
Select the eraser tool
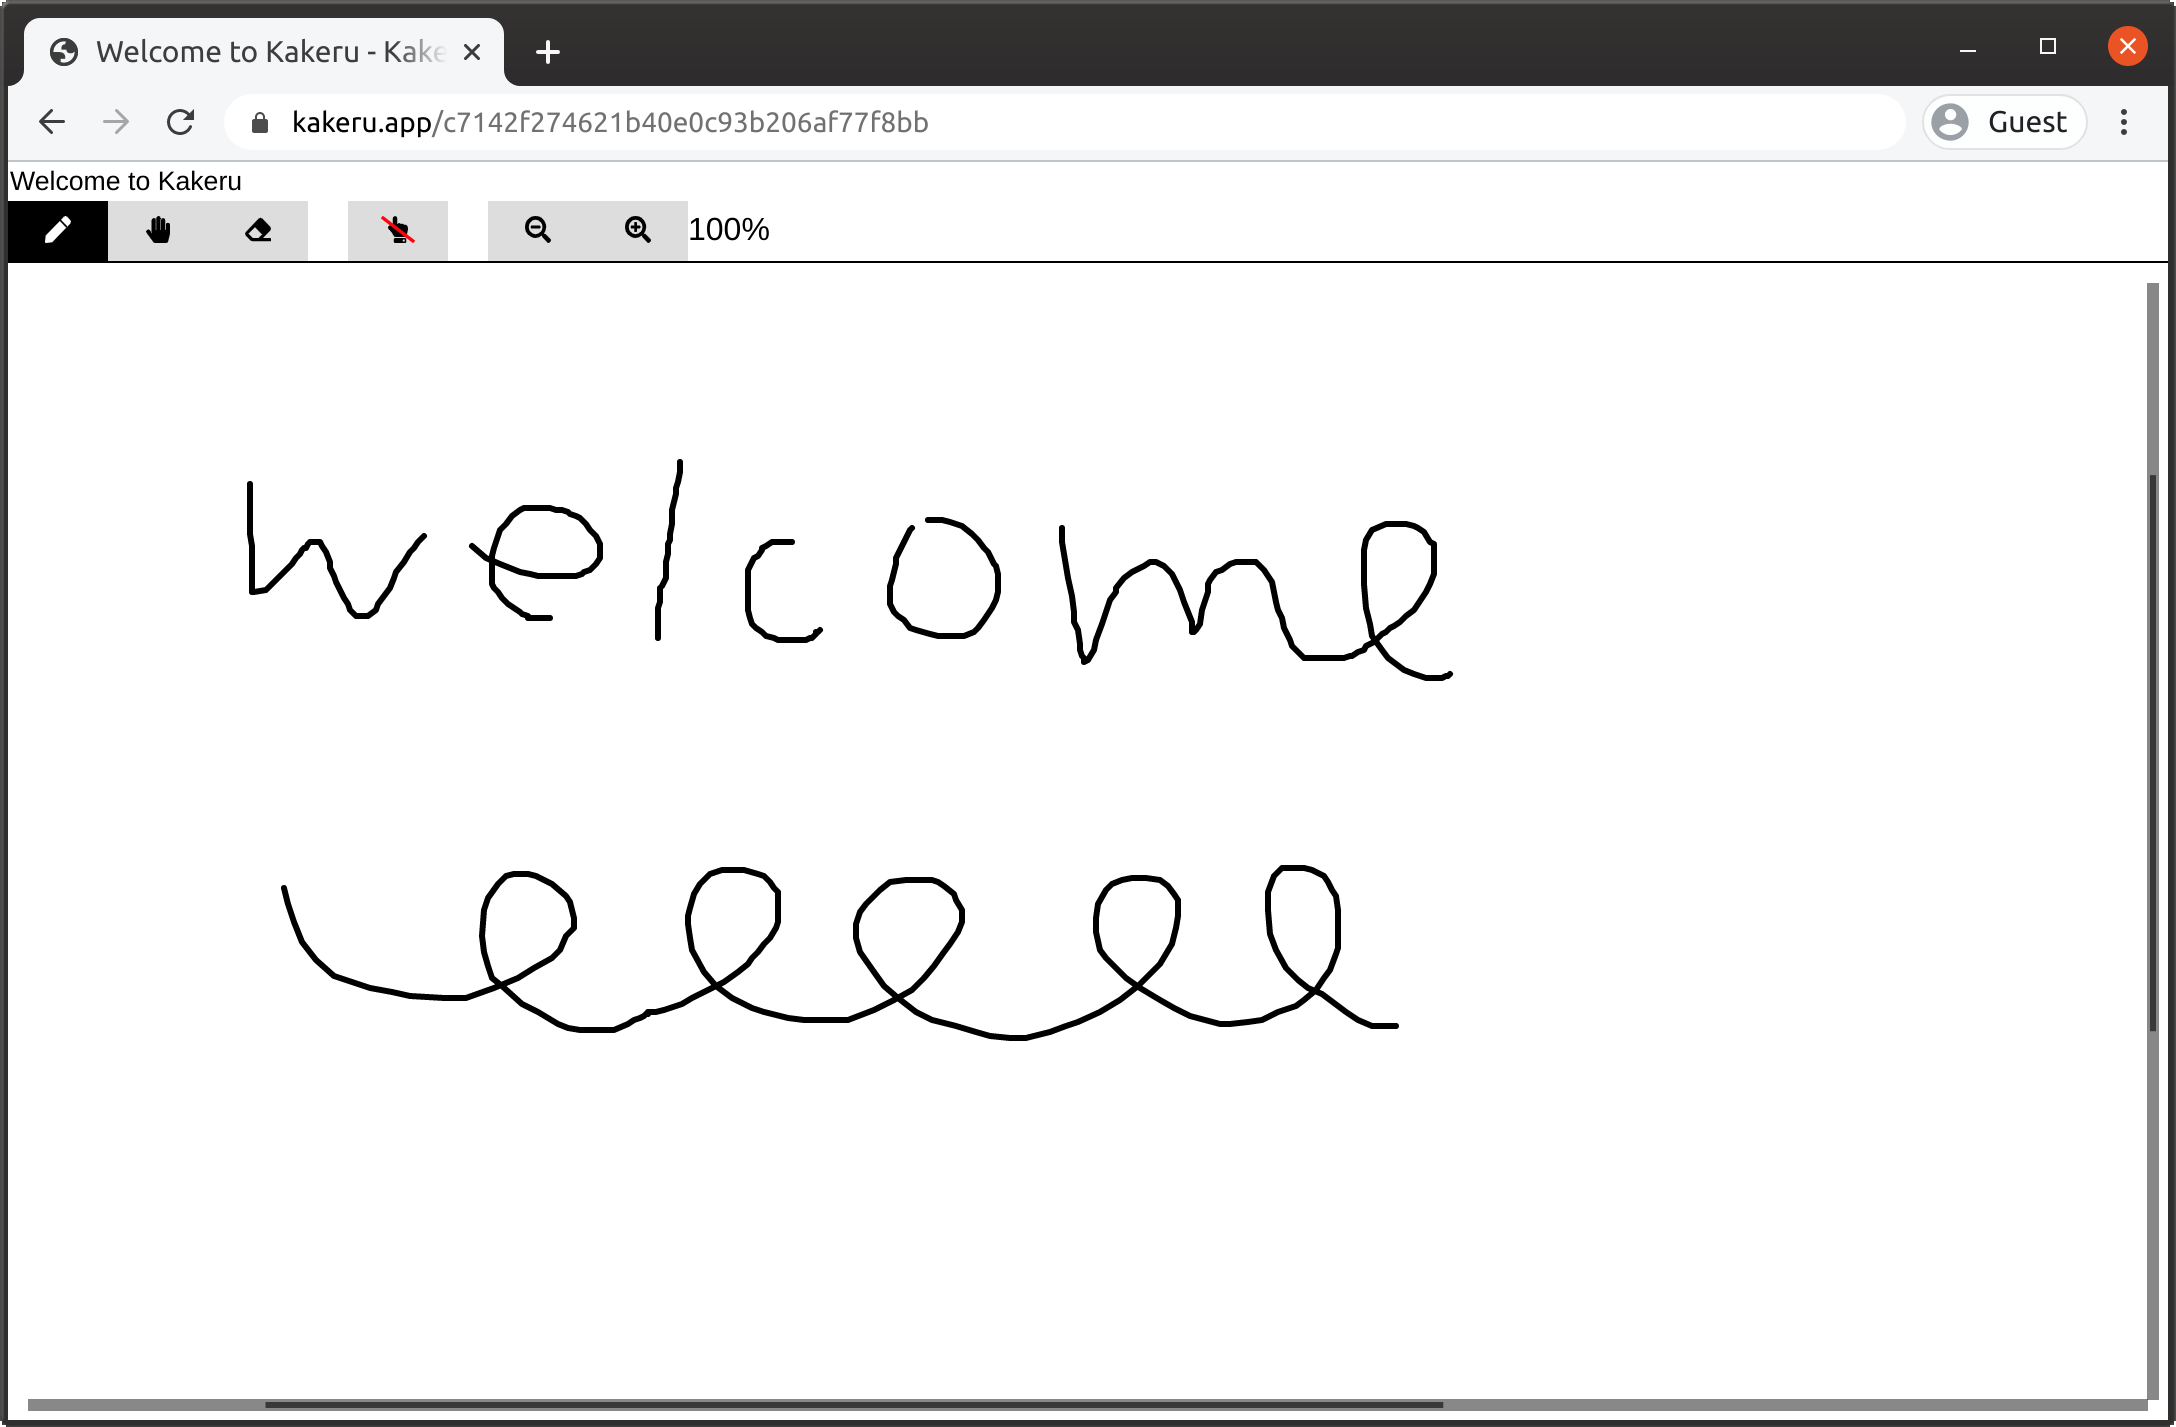258,230
